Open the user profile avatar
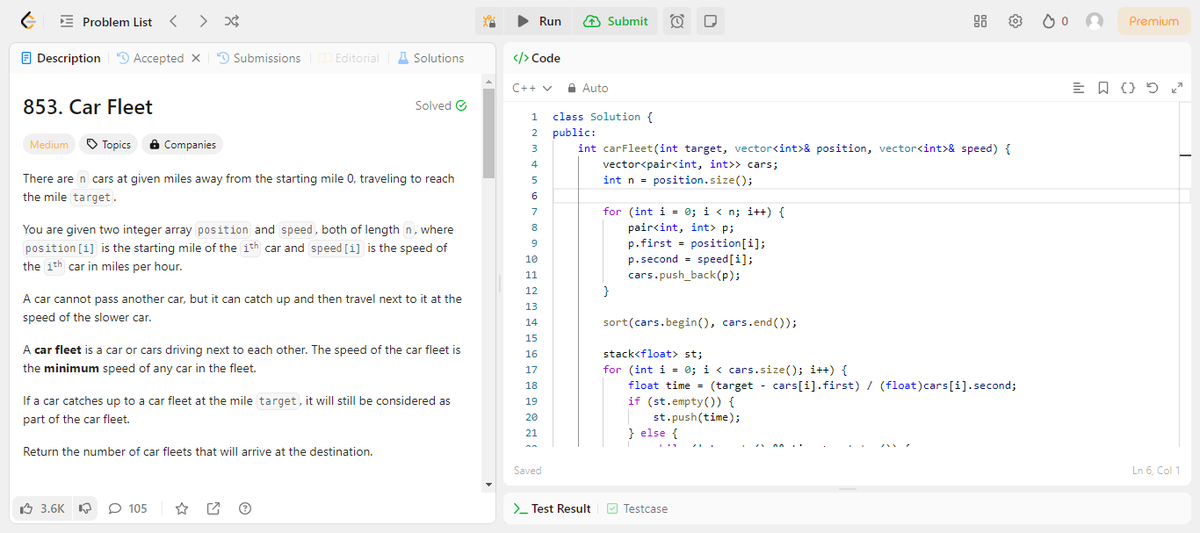The height and width of the screenshot is (533, 1200). pyautogui.click(x=1095, y=21)
